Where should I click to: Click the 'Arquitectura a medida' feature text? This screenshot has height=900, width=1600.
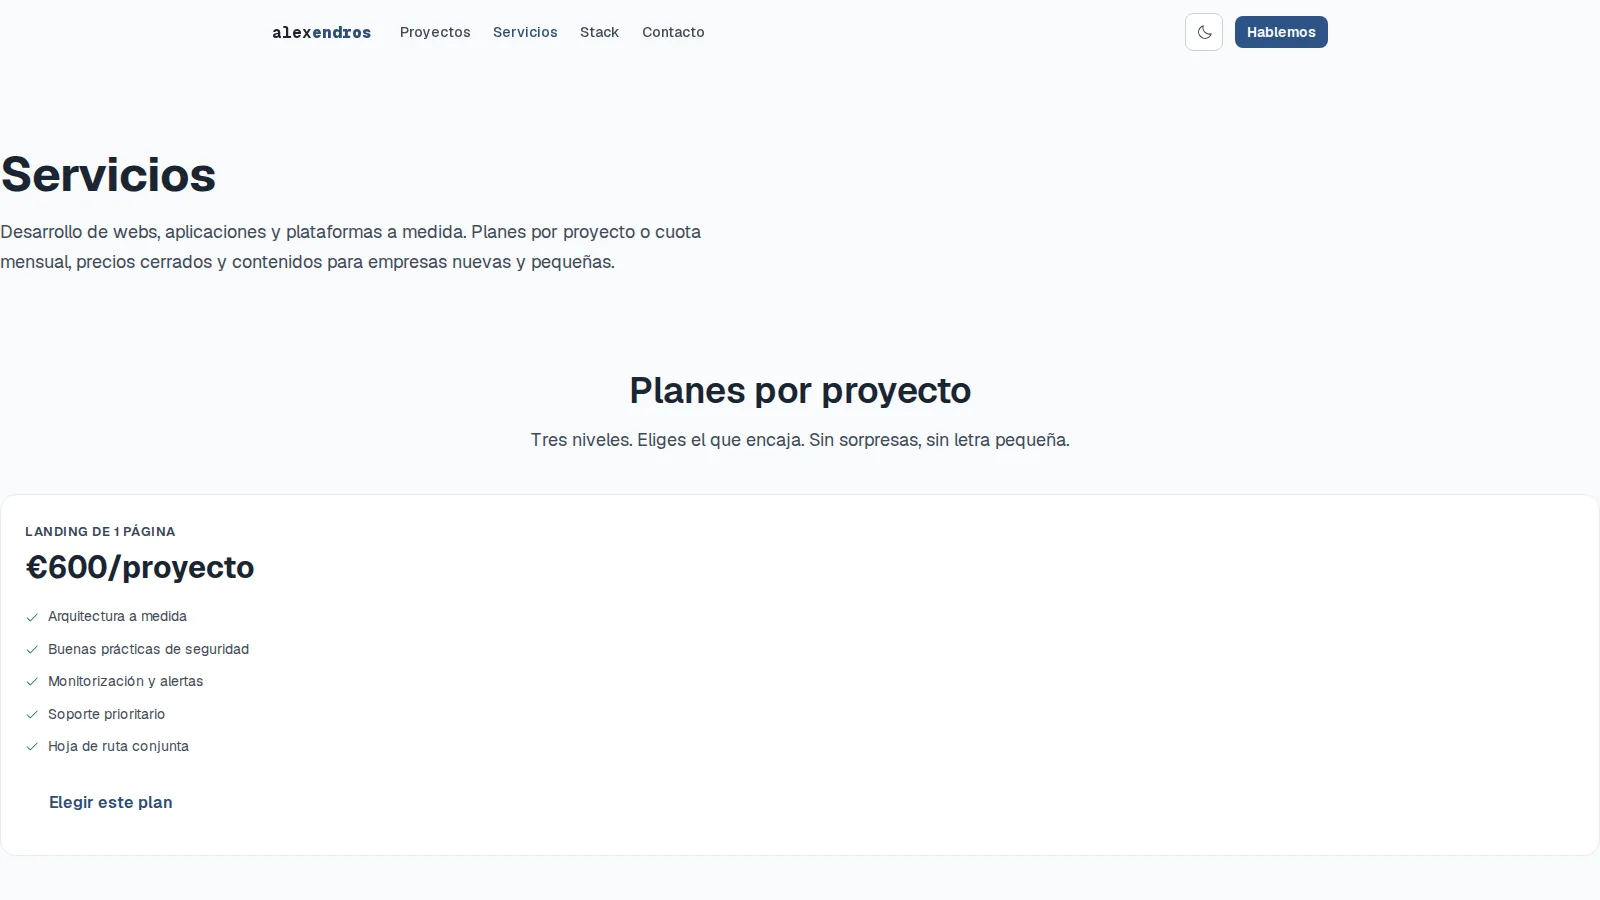pyautogui.click(x=117, y=616)
